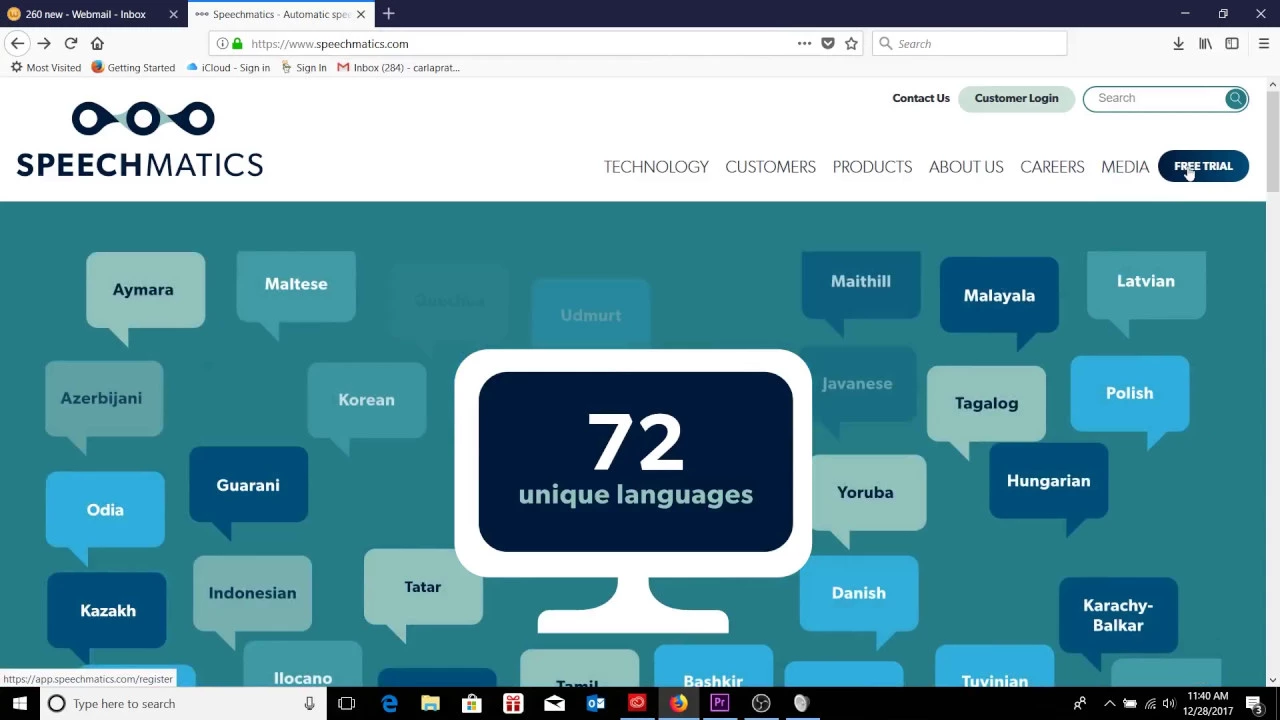
Task: Toggle the Firefox sidebar icon
Action: [1232, 44]
